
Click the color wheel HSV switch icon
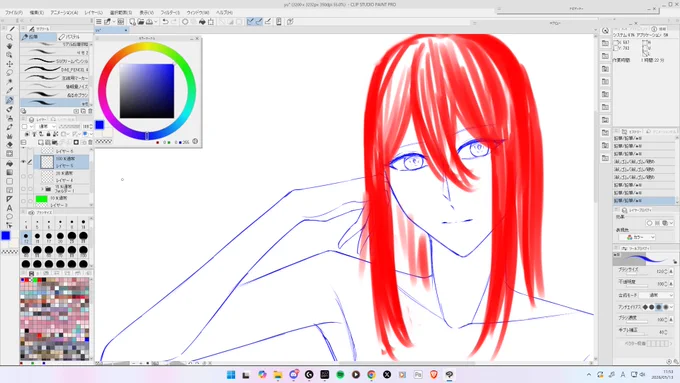pos(195,141)
